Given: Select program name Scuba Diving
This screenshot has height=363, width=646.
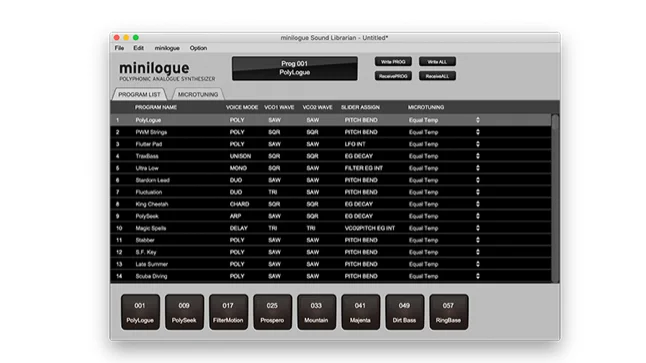Looking at the screenshot, I should coord(151,276).
